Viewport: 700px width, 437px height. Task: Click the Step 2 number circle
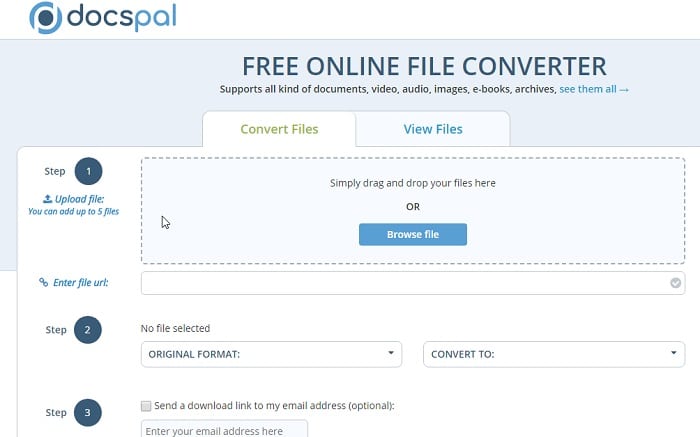pos(88,330)
